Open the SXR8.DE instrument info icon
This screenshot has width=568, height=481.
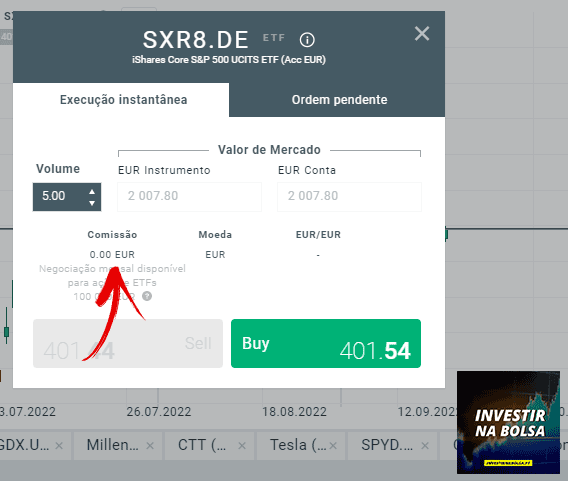(x=307, y=39)
